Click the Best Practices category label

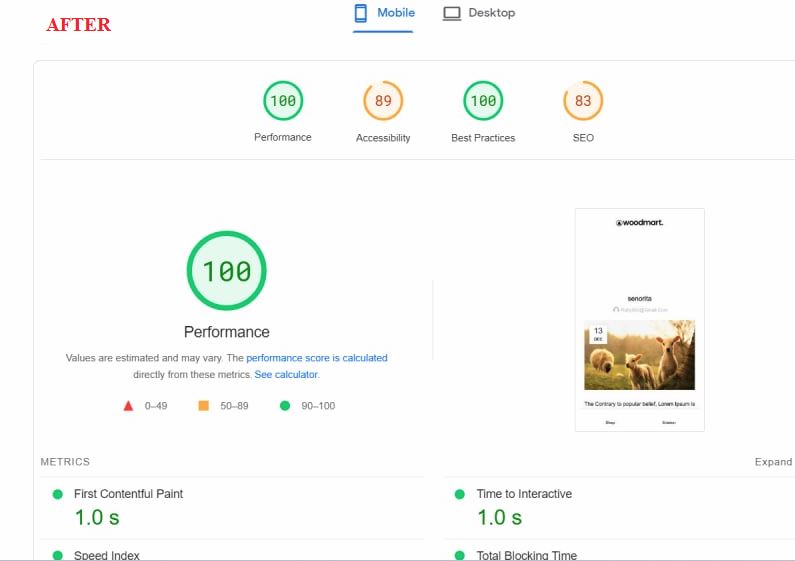point(483,137)
